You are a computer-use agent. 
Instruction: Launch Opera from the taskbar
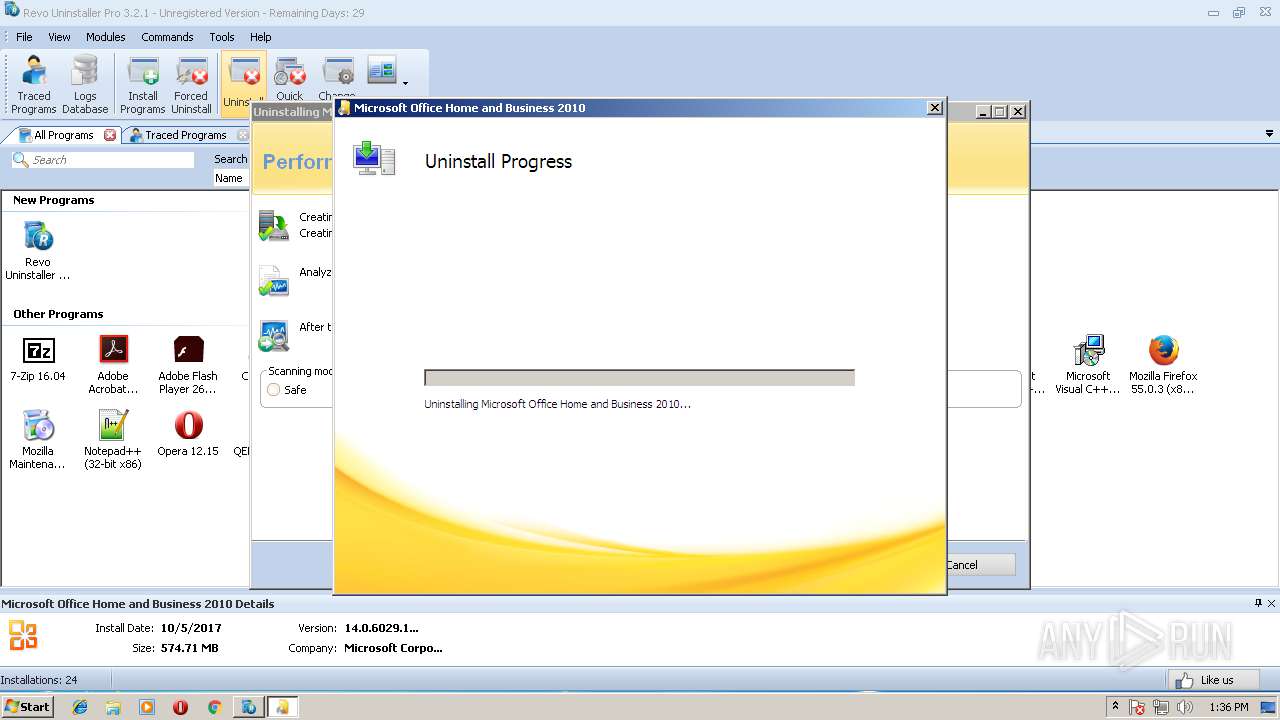[180, 707]
